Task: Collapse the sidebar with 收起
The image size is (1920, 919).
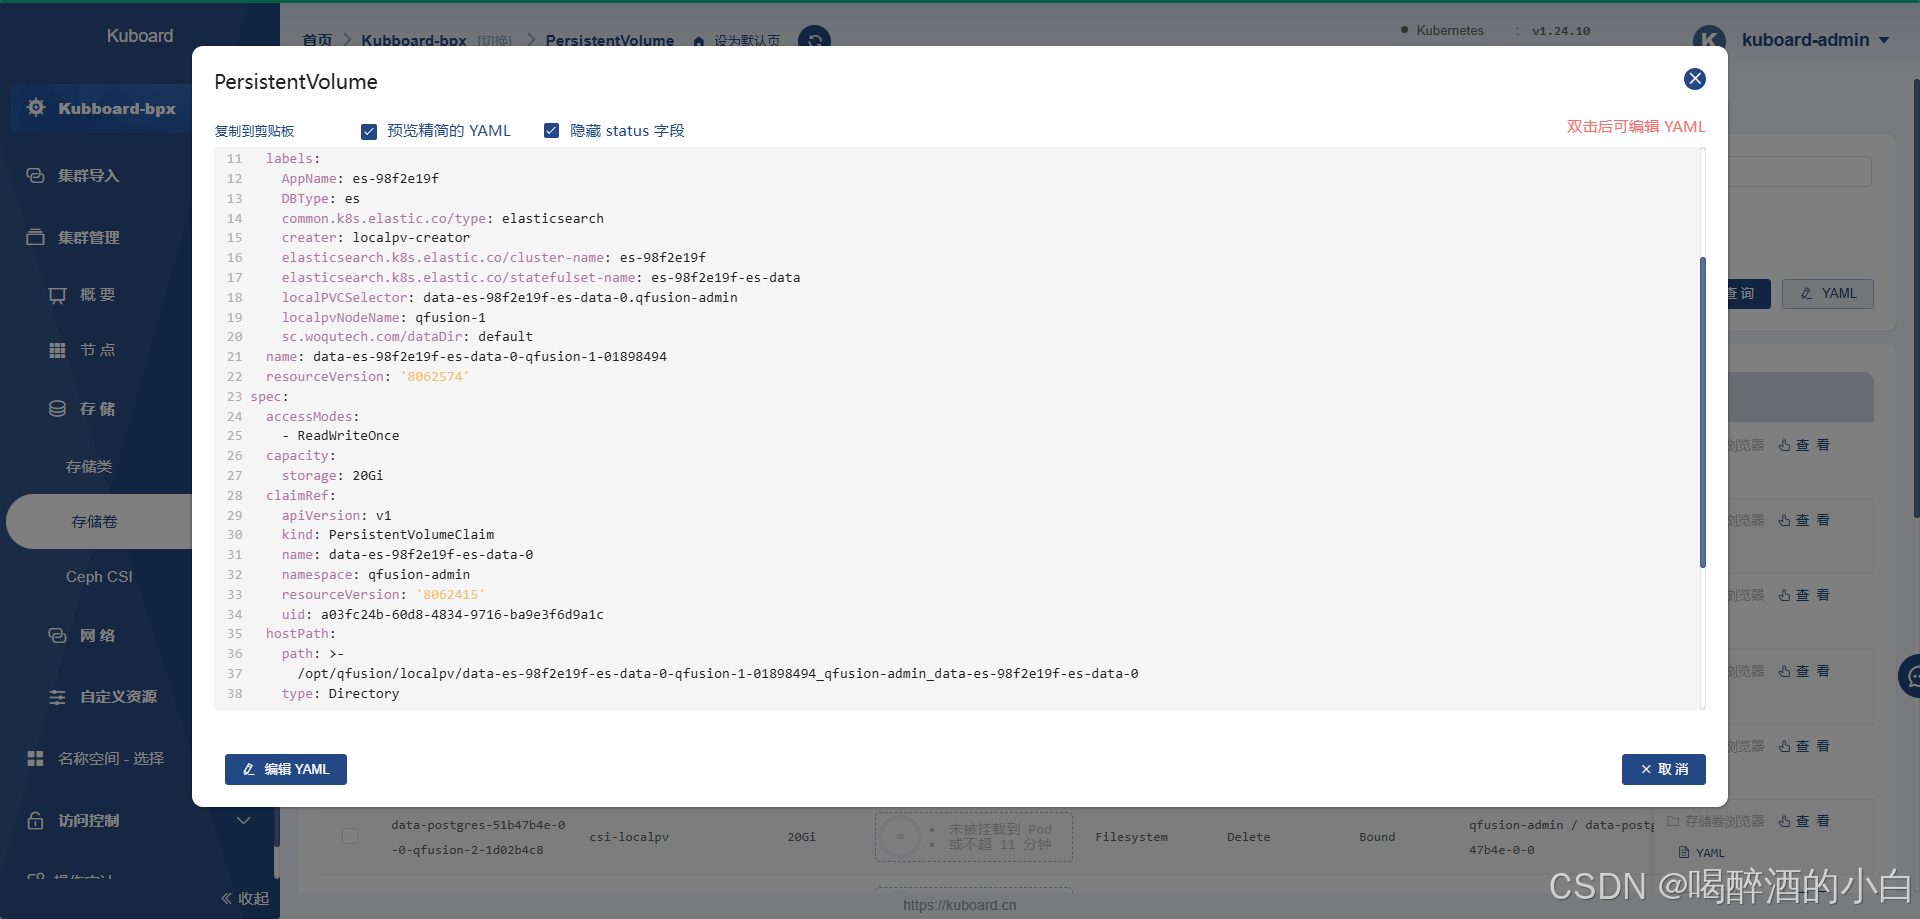Action: click(245, 898)
